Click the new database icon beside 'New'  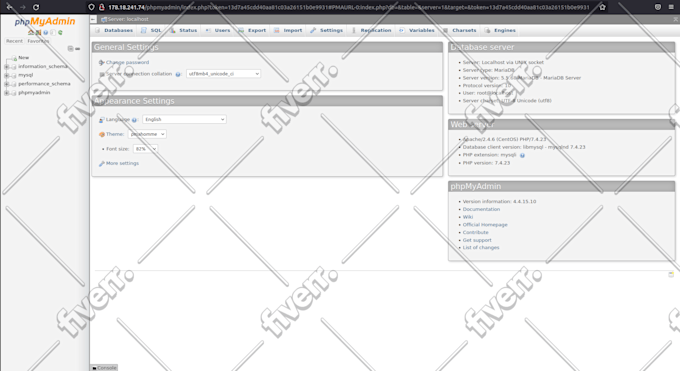(x=14, y=58)
